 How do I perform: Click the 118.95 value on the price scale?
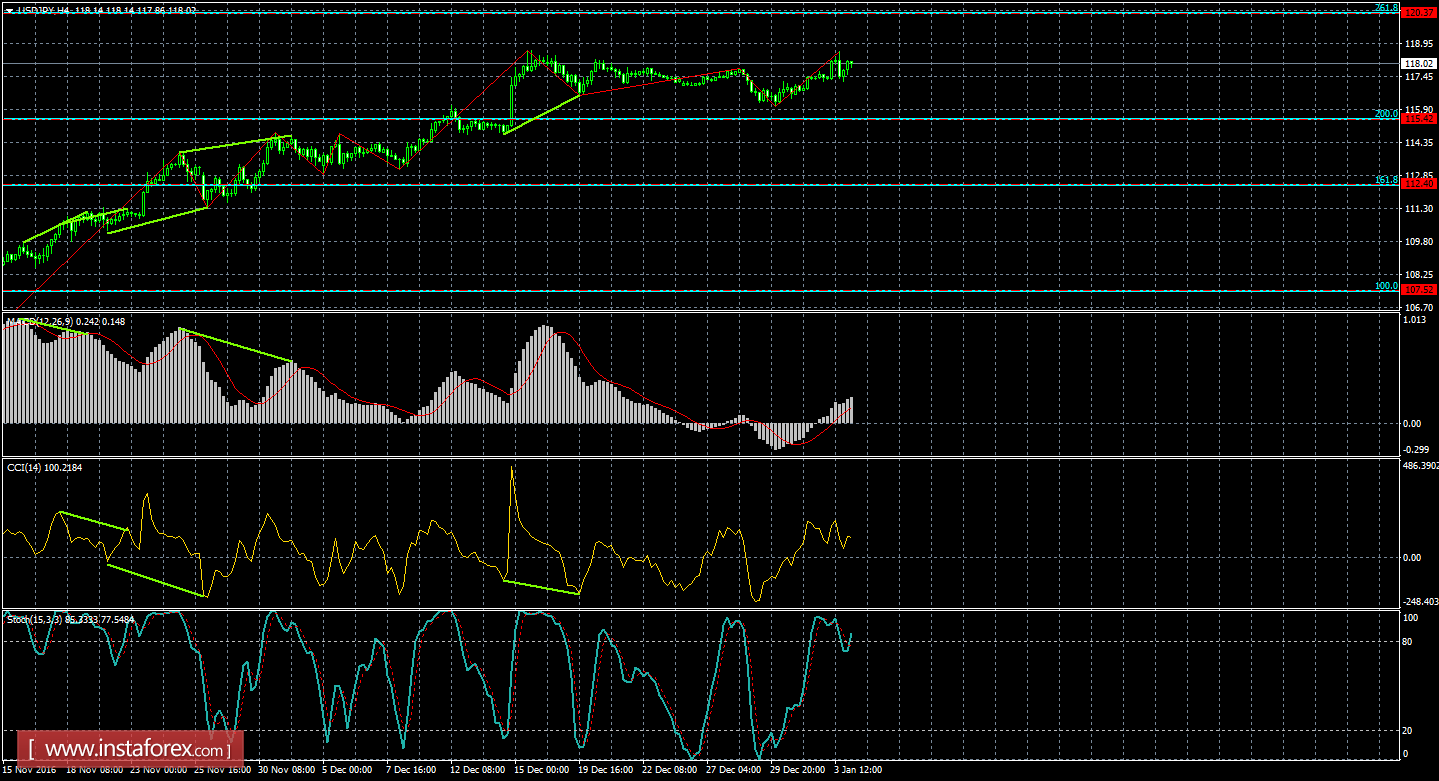point(1418,44)
